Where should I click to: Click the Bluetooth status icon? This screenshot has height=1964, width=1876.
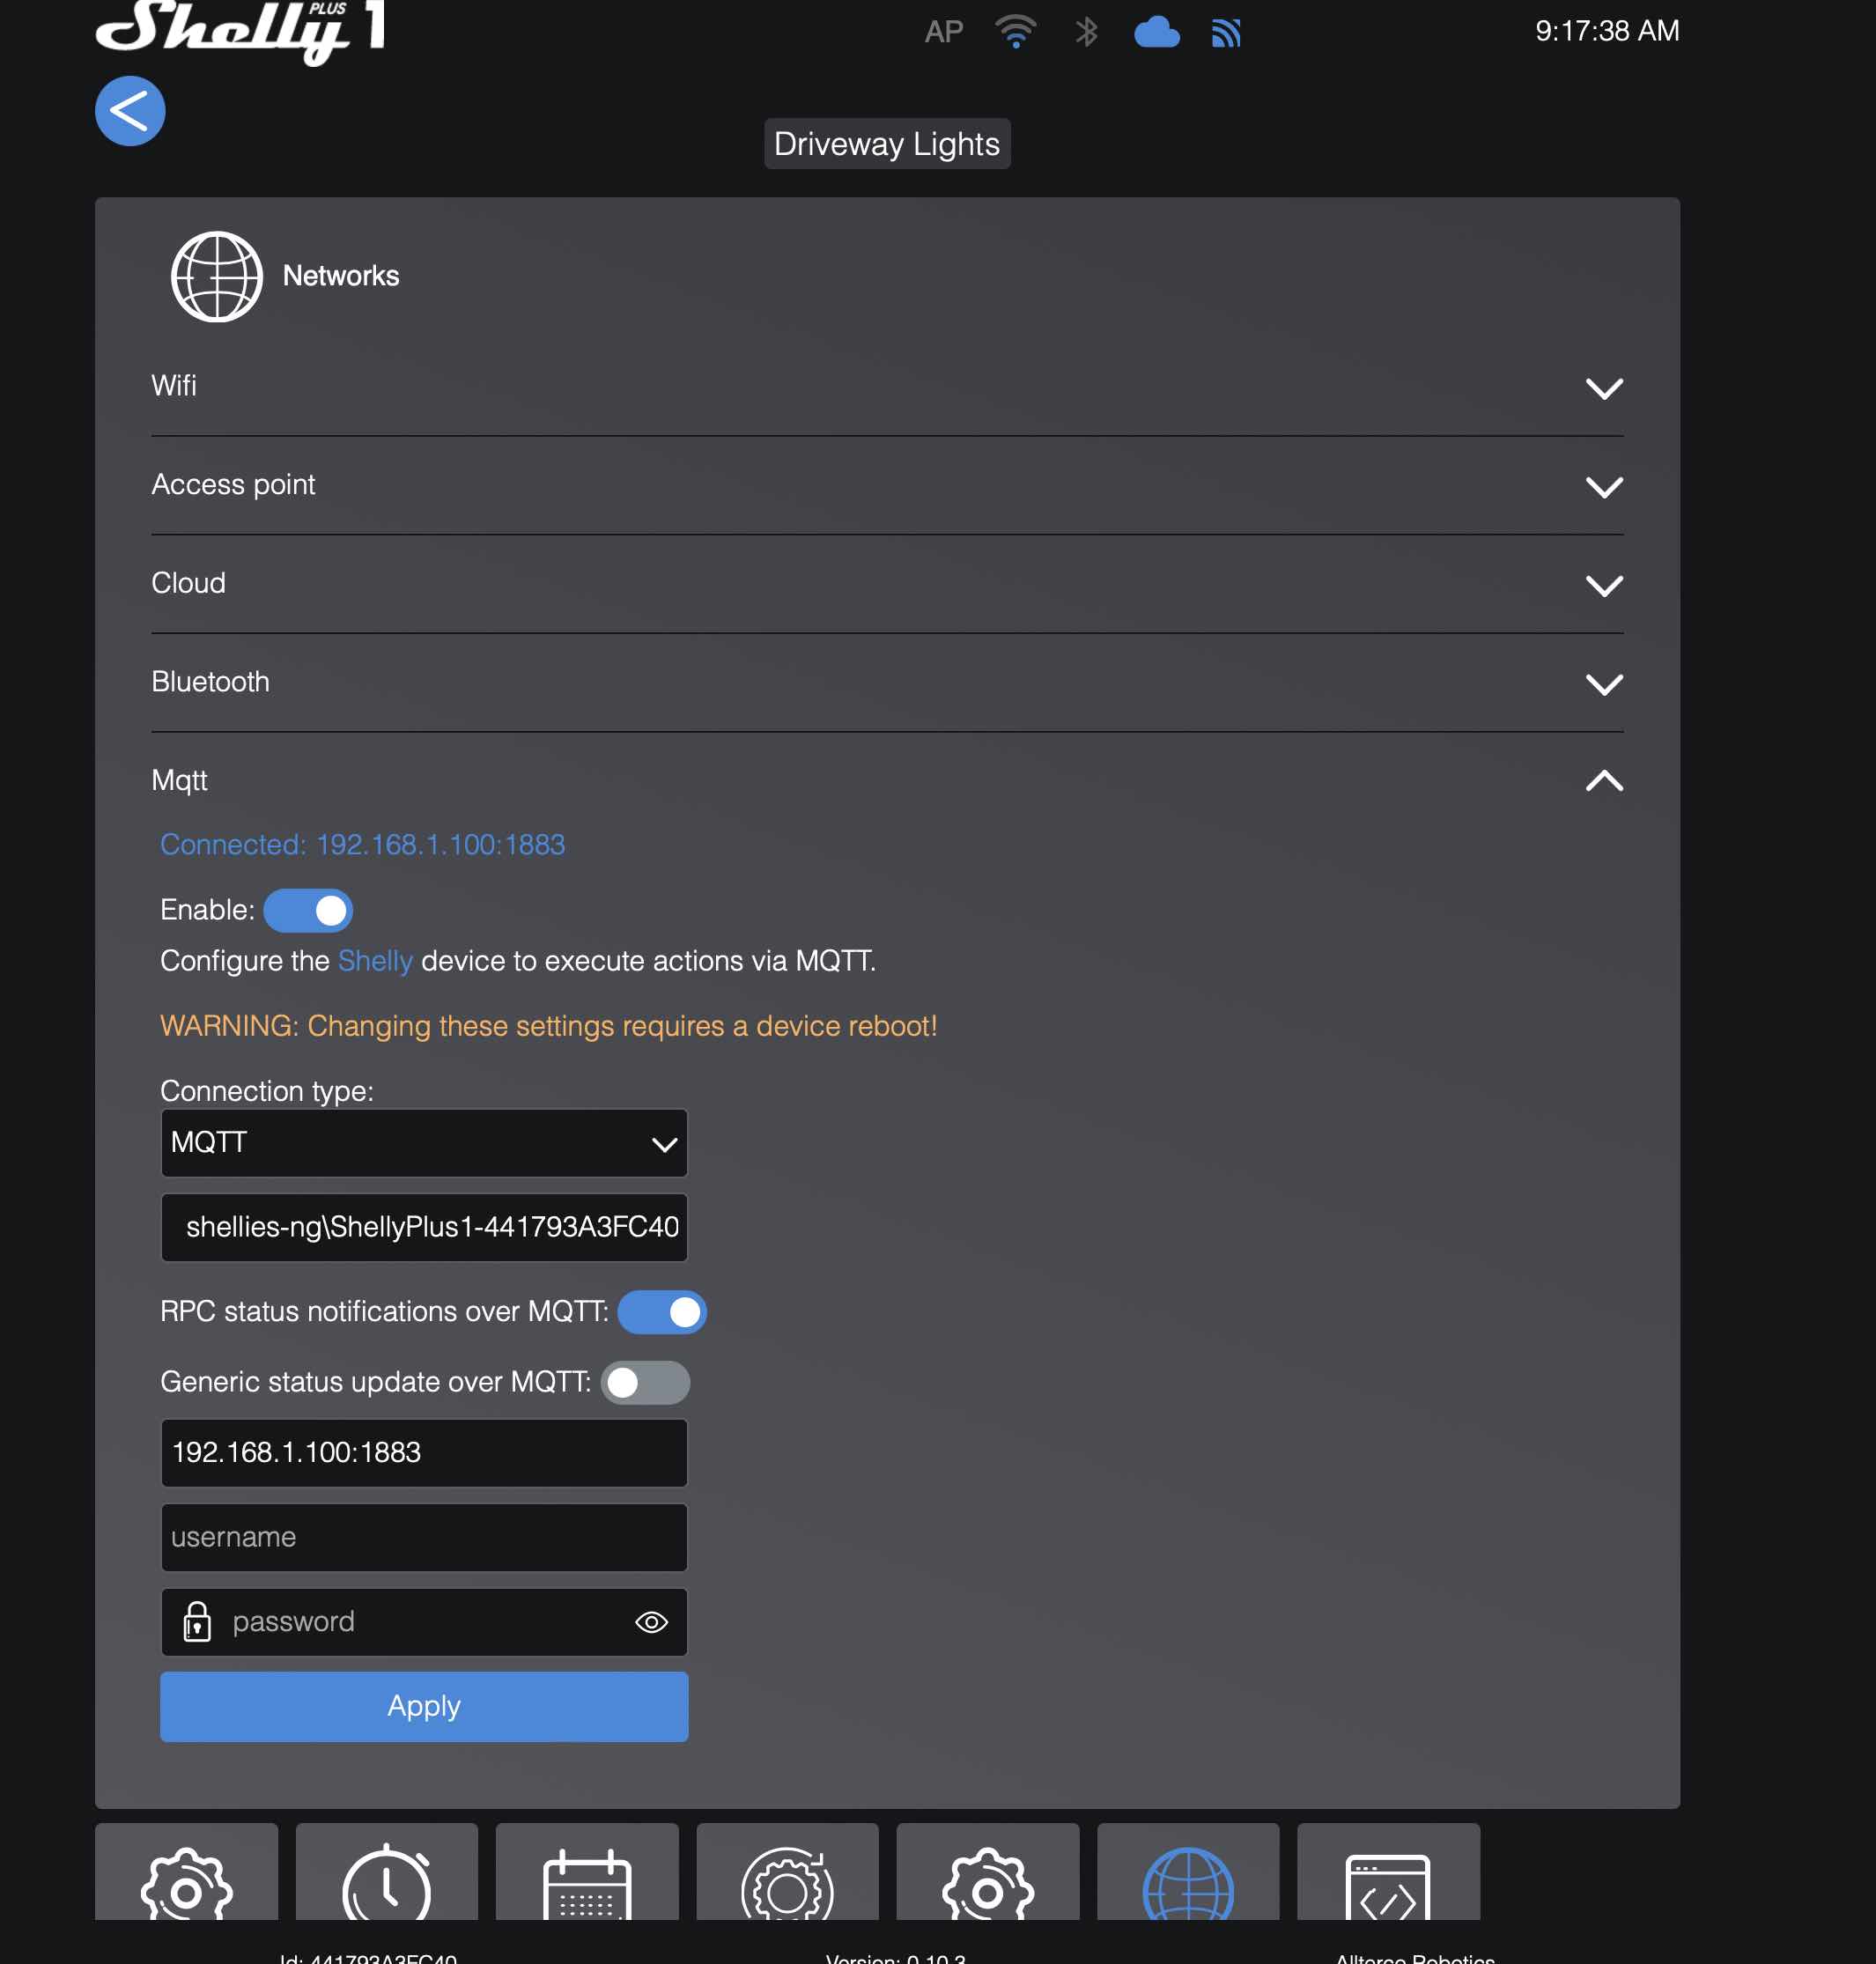point(1086,32)
